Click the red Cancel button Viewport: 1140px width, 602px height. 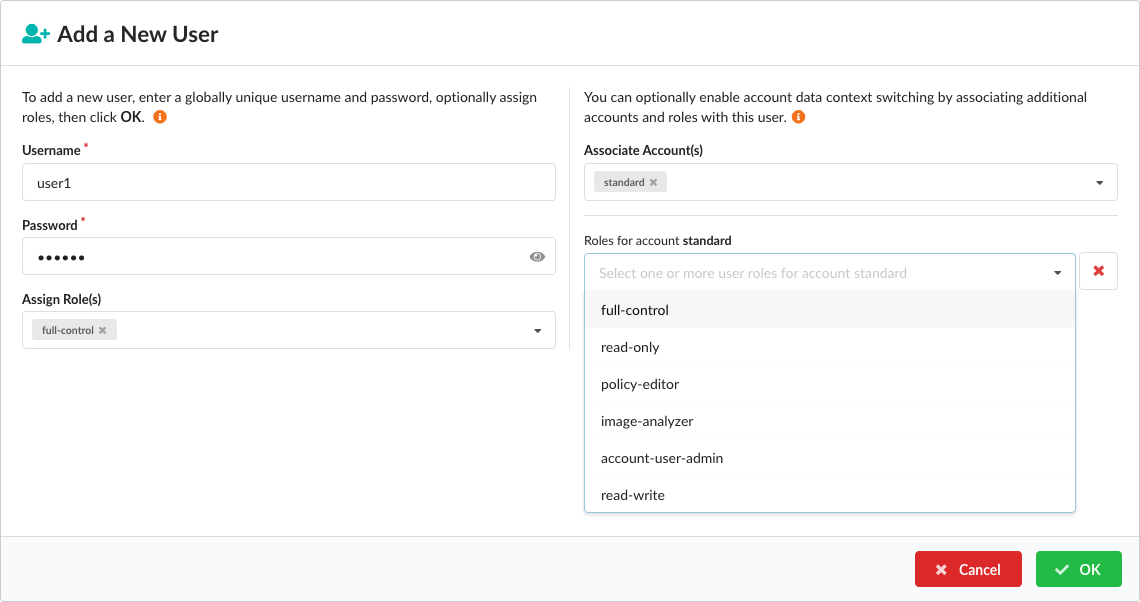[967, 569]
